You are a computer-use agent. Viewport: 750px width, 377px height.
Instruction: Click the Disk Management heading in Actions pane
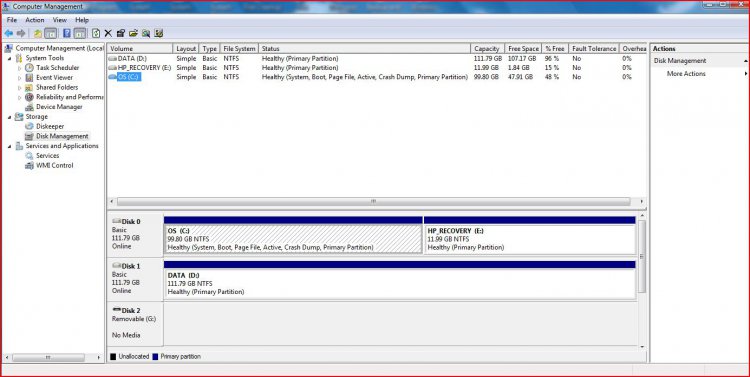click(680, 61)
